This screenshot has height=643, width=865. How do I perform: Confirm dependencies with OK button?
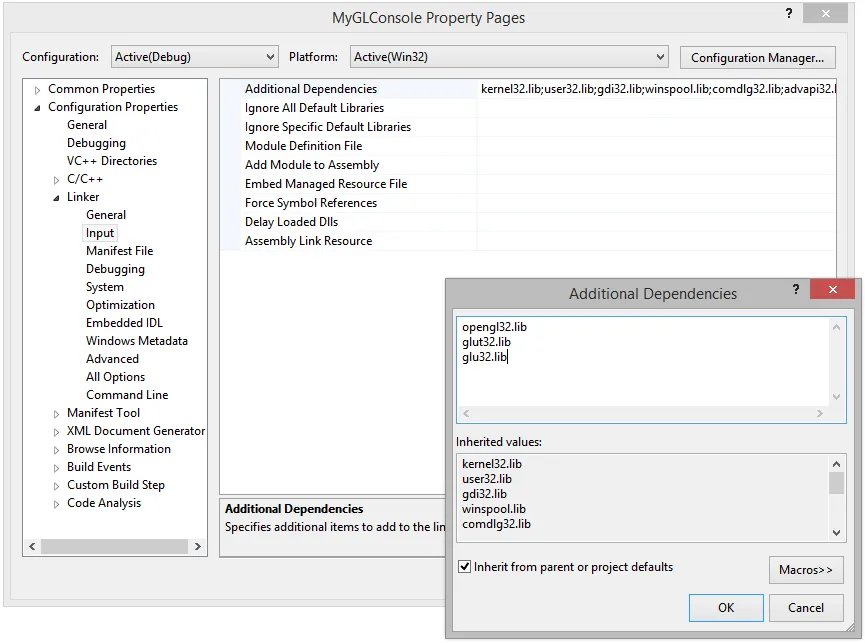coord(726,607)
